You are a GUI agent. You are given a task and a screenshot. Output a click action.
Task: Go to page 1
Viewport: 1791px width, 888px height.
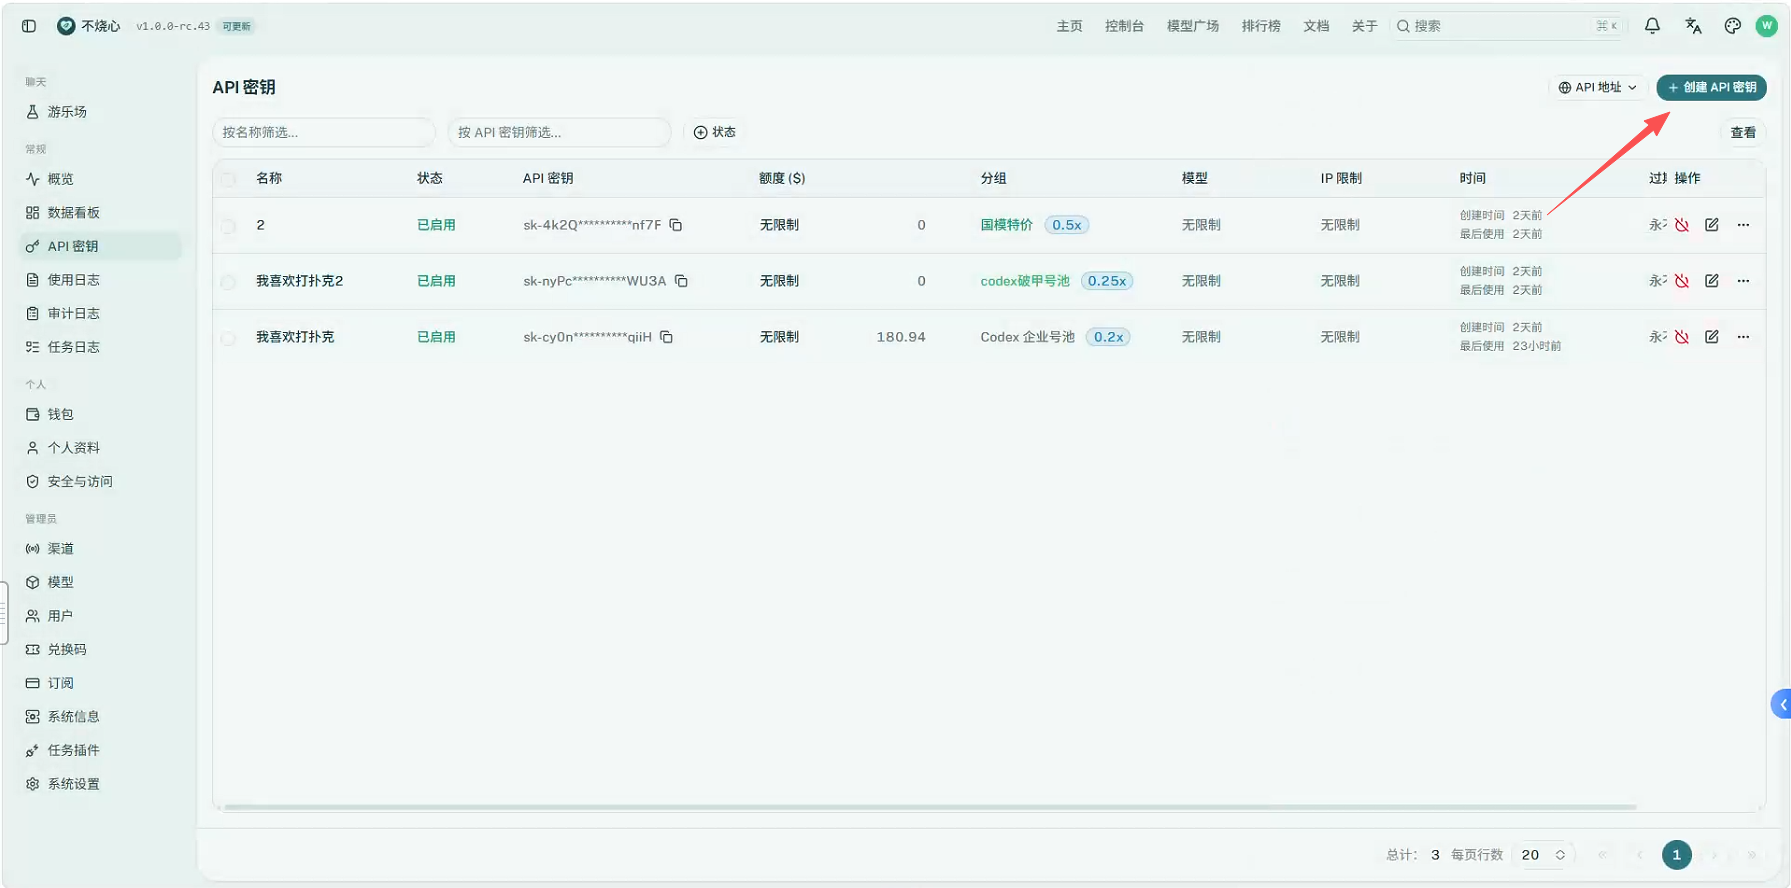pyautogui.click(x=1677, y=855)
